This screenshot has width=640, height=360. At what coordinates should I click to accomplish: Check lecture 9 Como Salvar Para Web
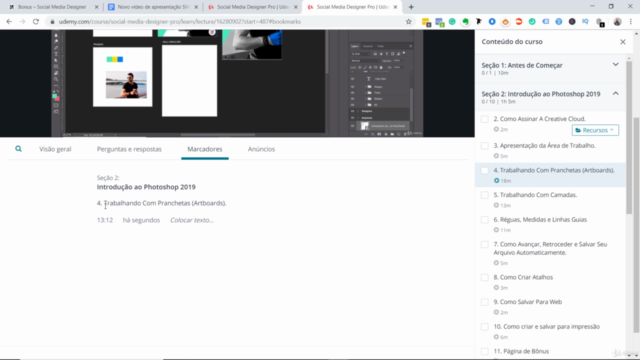pyautogui.click(x=484, y=302)
